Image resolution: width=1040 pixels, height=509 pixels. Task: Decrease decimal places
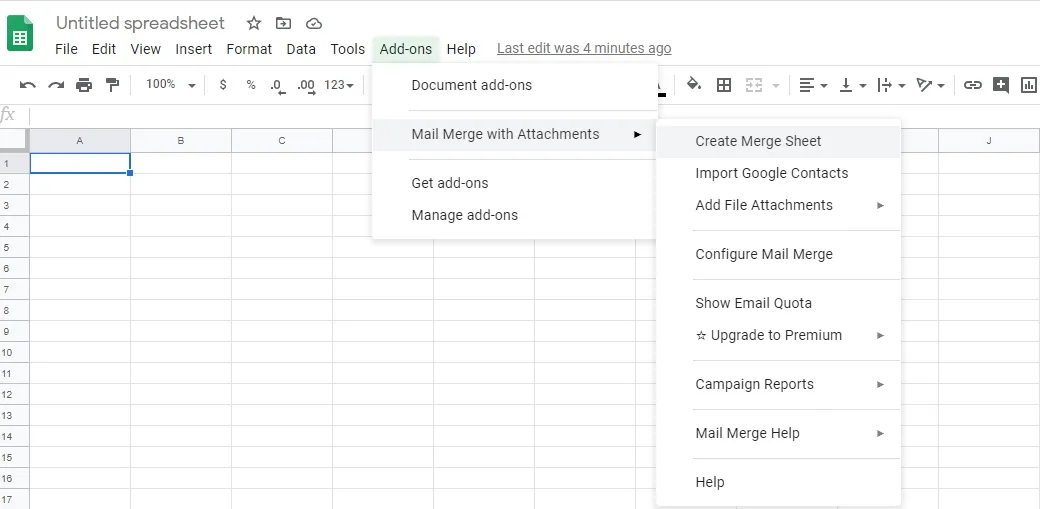pyautogui.click(x=278, y=86)
